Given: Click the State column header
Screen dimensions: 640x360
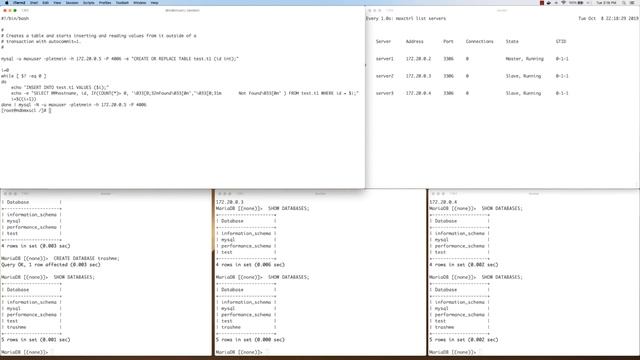Looking at the screenshot, I should pyautogui.click(x=512, y=42).
